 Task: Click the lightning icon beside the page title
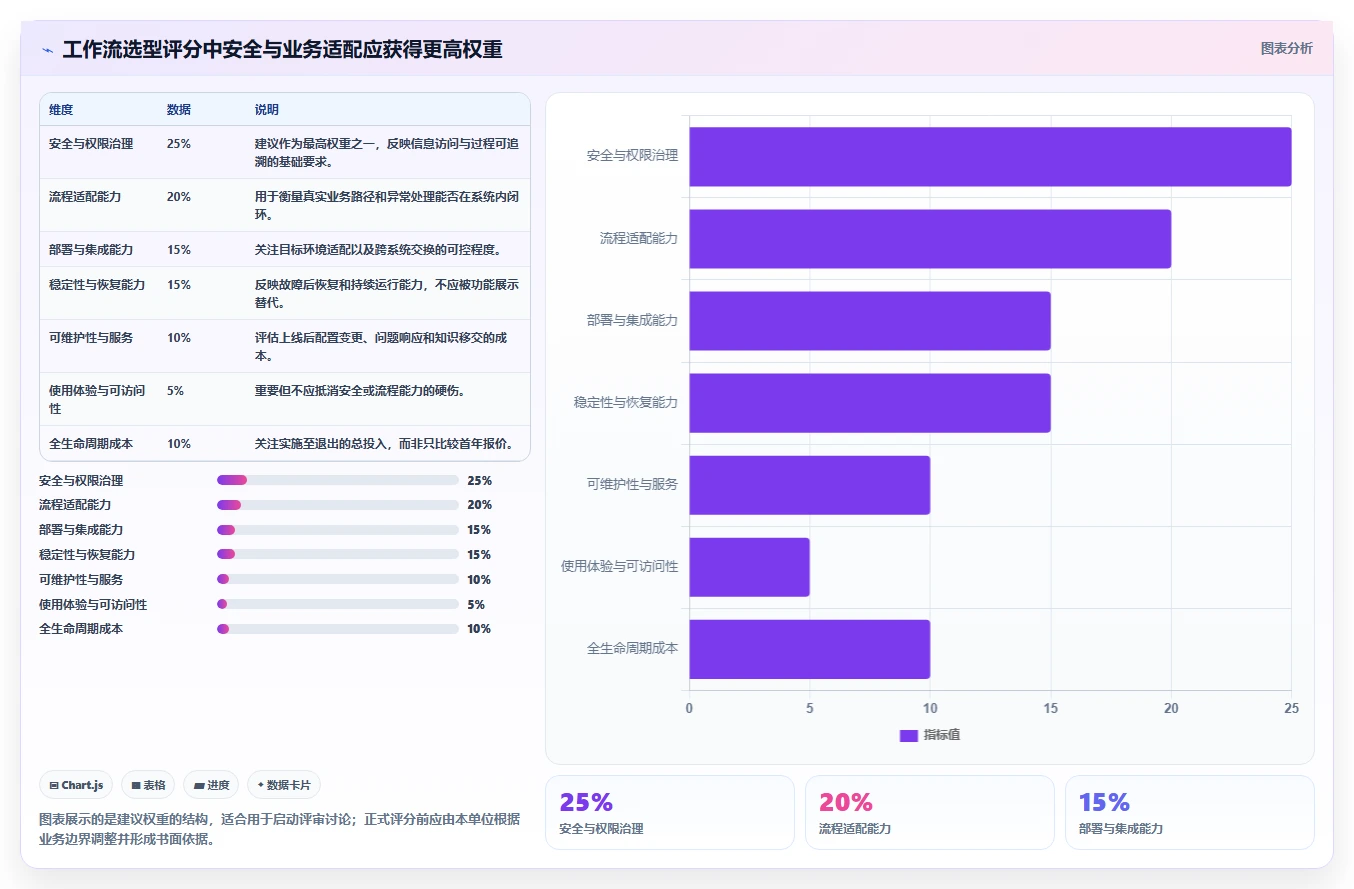pos(48,50)
